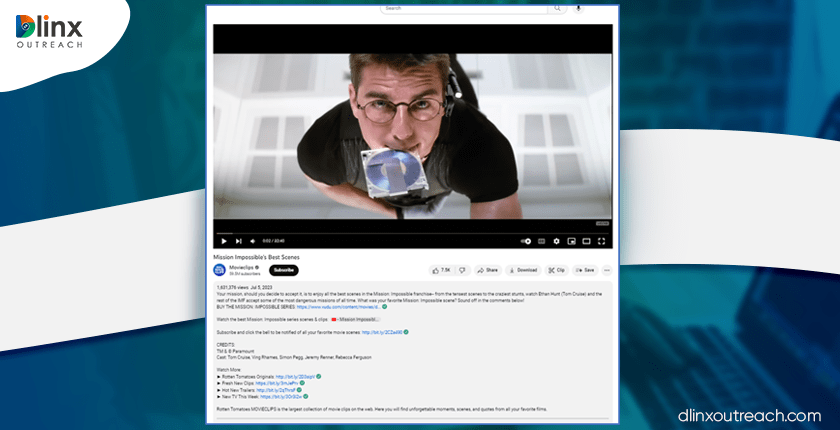Viewport: 840px width, 430px height.
Task: Seek on the video progress bar
Action: point(412,233)
